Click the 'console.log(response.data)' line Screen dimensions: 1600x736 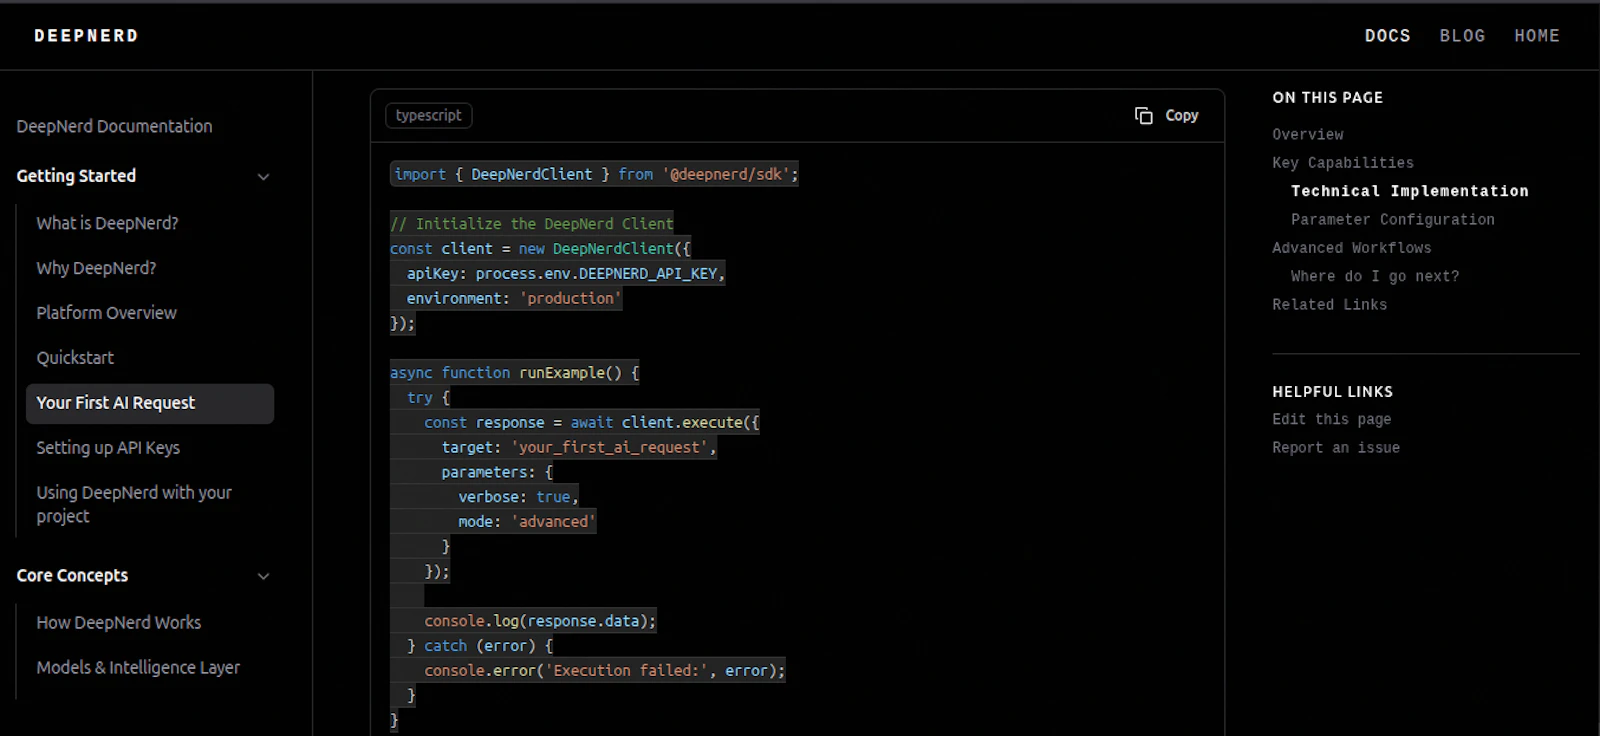click(x=540, y=621)
